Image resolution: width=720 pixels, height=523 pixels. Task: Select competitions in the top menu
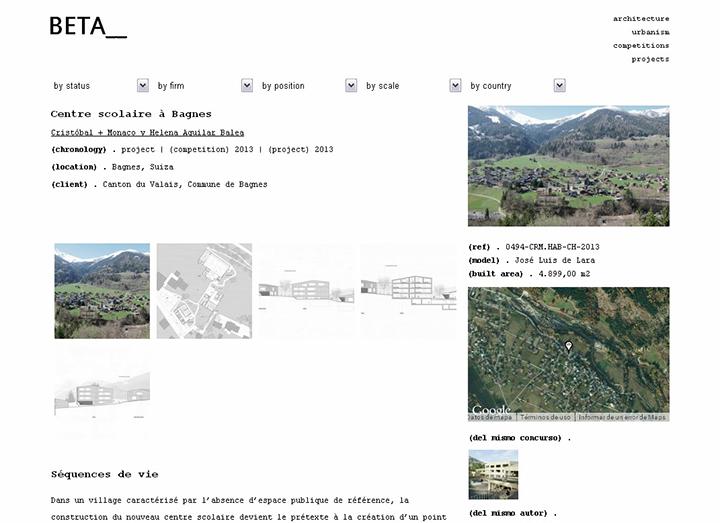tap(641, 45)
